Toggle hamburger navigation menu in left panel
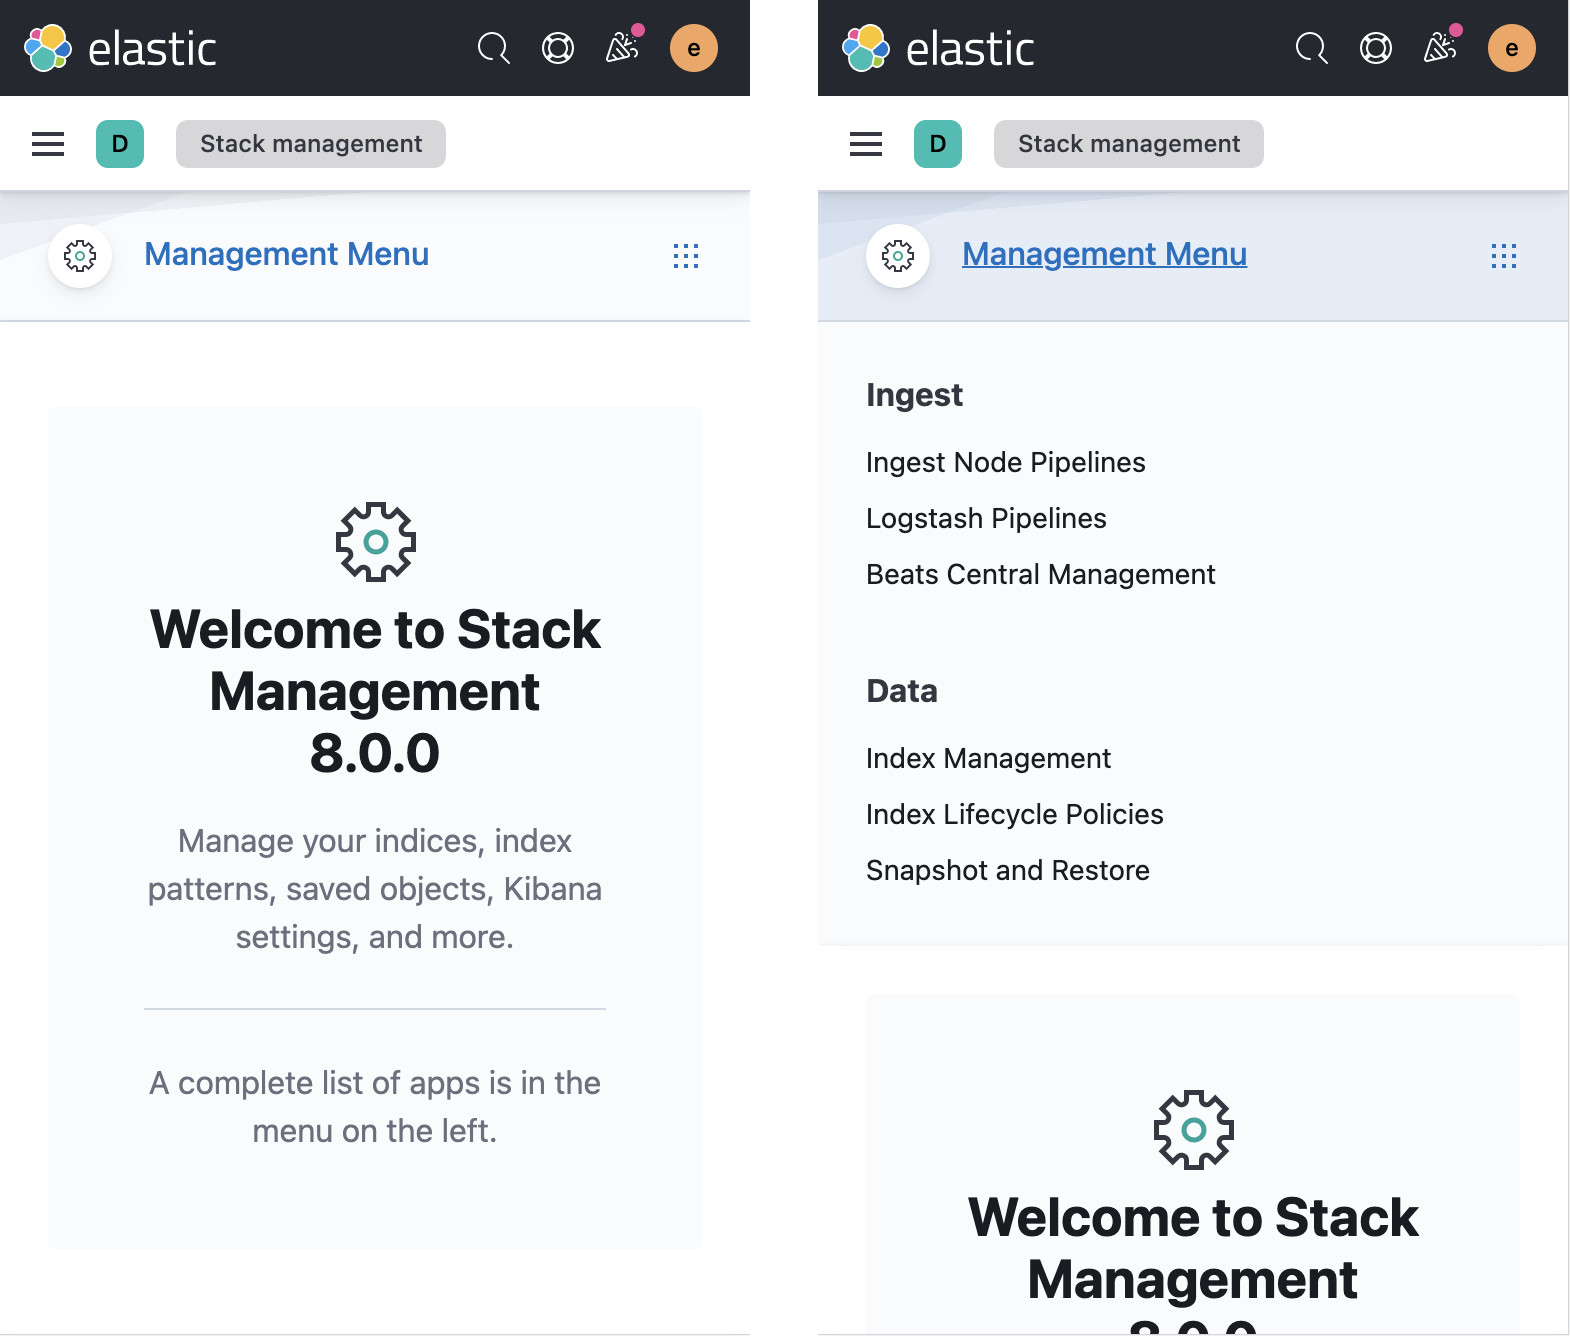This screenshot has height=1336, width=1570. coord(48,144)
